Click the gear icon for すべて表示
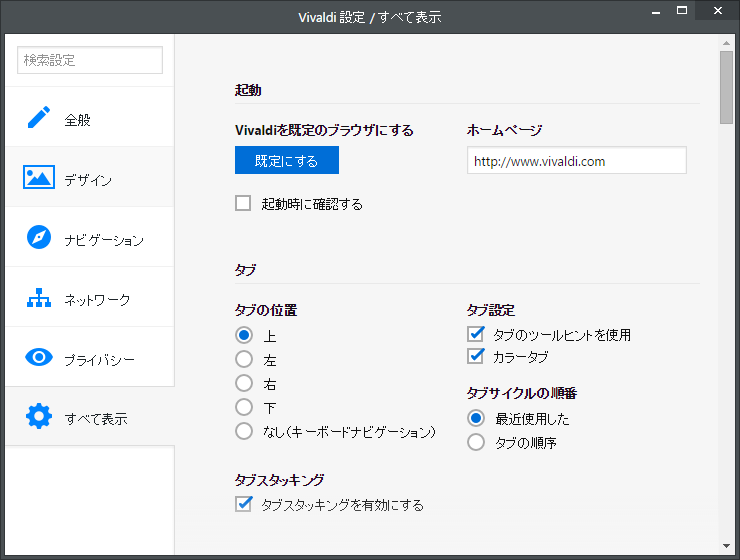 [39, 416]
